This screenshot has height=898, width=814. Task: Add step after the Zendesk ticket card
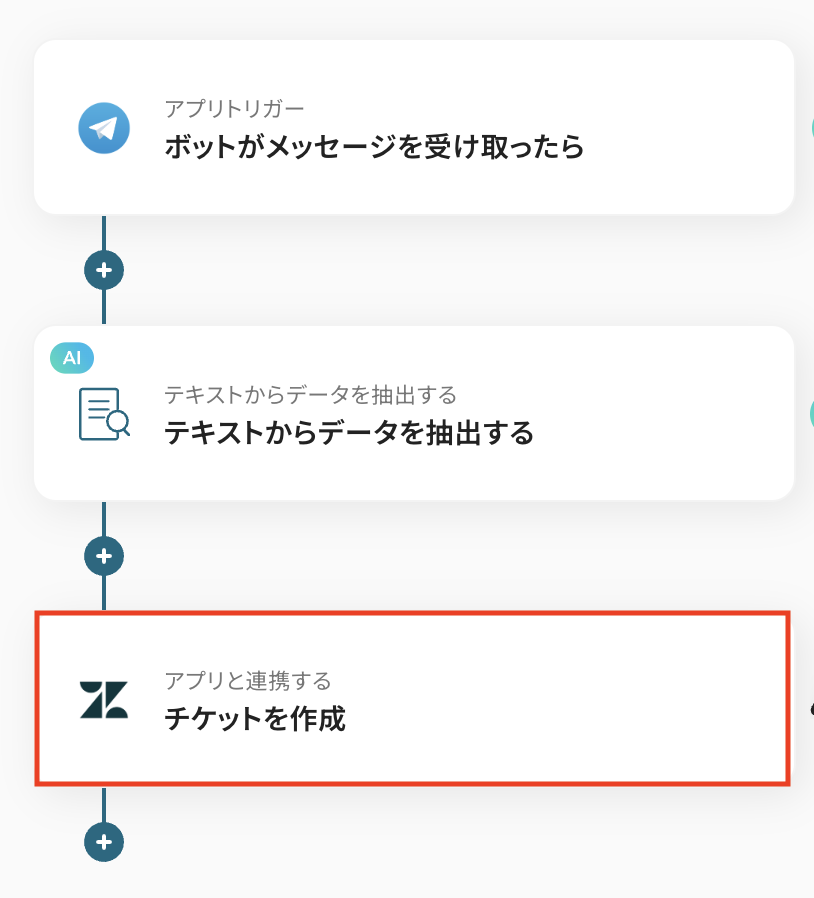click(x=104, y=842)
